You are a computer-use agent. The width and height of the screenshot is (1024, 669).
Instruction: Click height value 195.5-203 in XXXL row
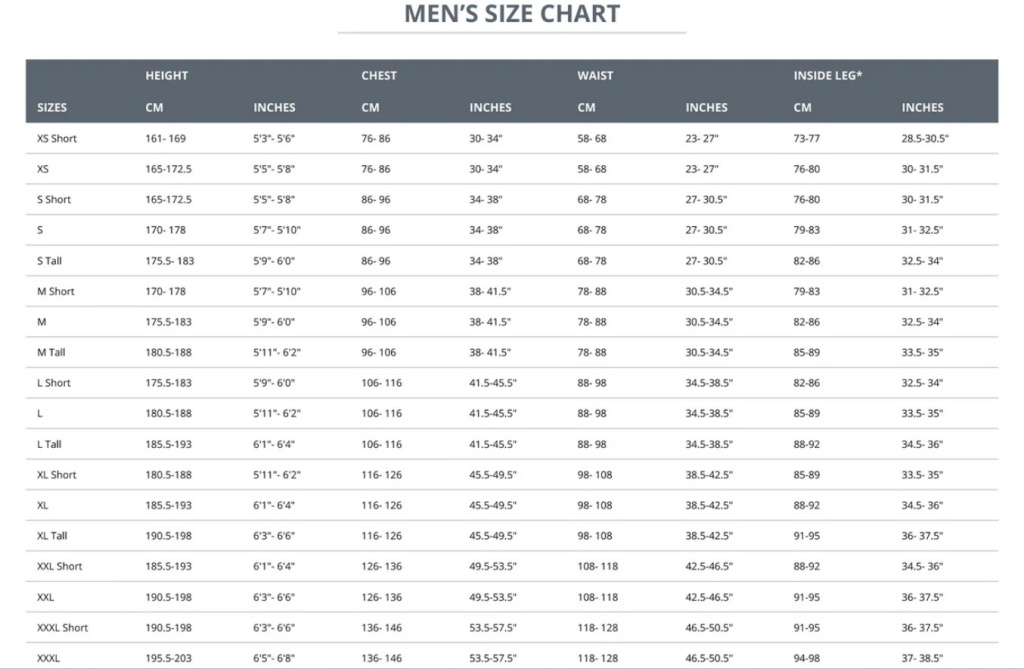coord(168,659)
